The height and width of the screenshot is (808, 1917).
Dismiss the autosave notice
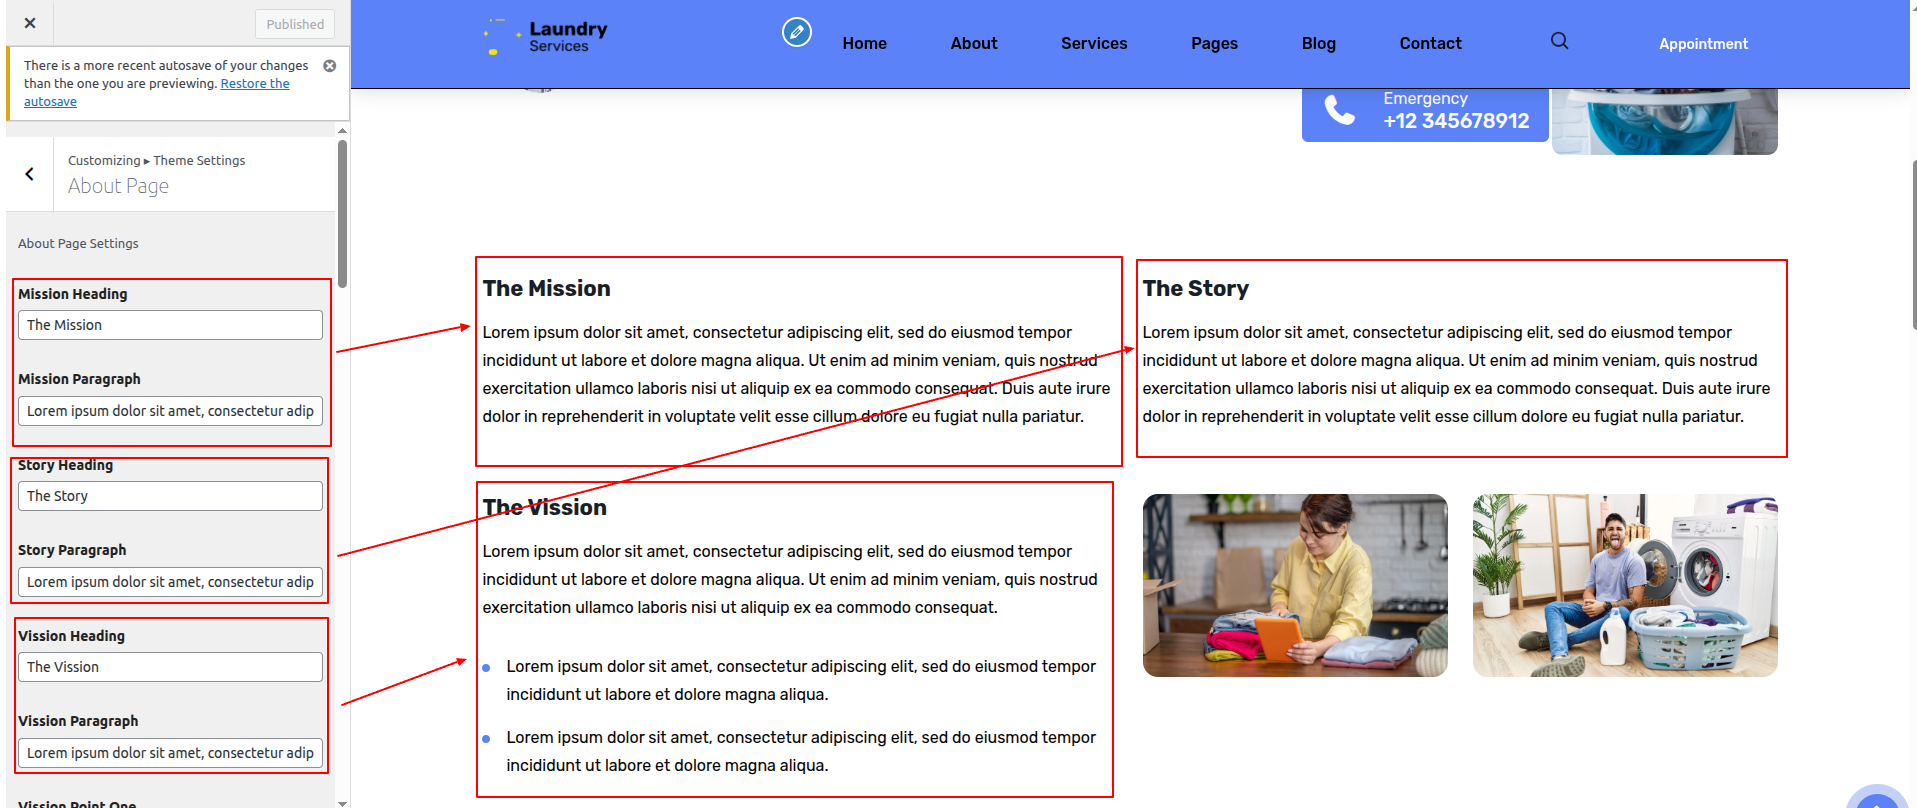330,66
